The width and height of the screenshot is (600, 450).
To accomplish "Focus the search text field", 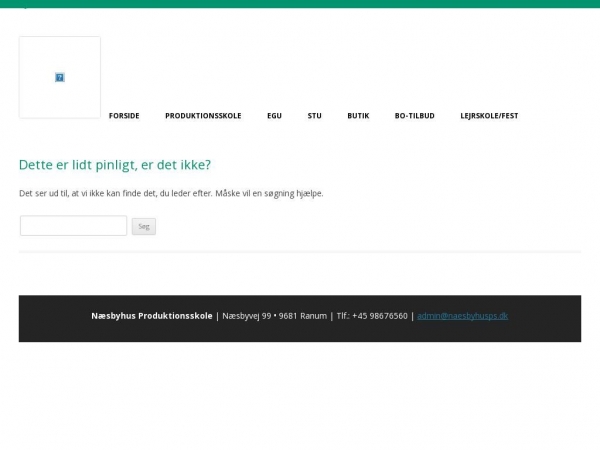I will pos(73,226).
